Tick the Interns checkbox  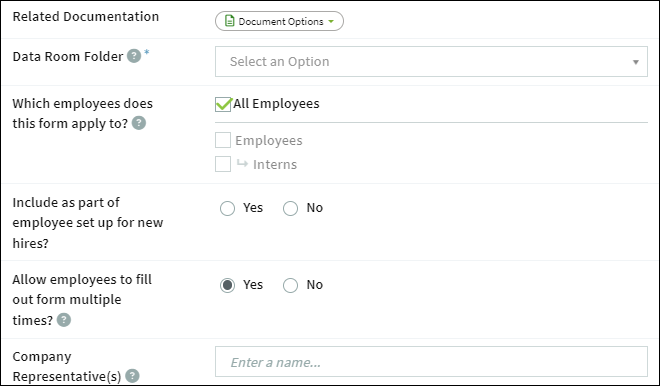click(223, 164)
